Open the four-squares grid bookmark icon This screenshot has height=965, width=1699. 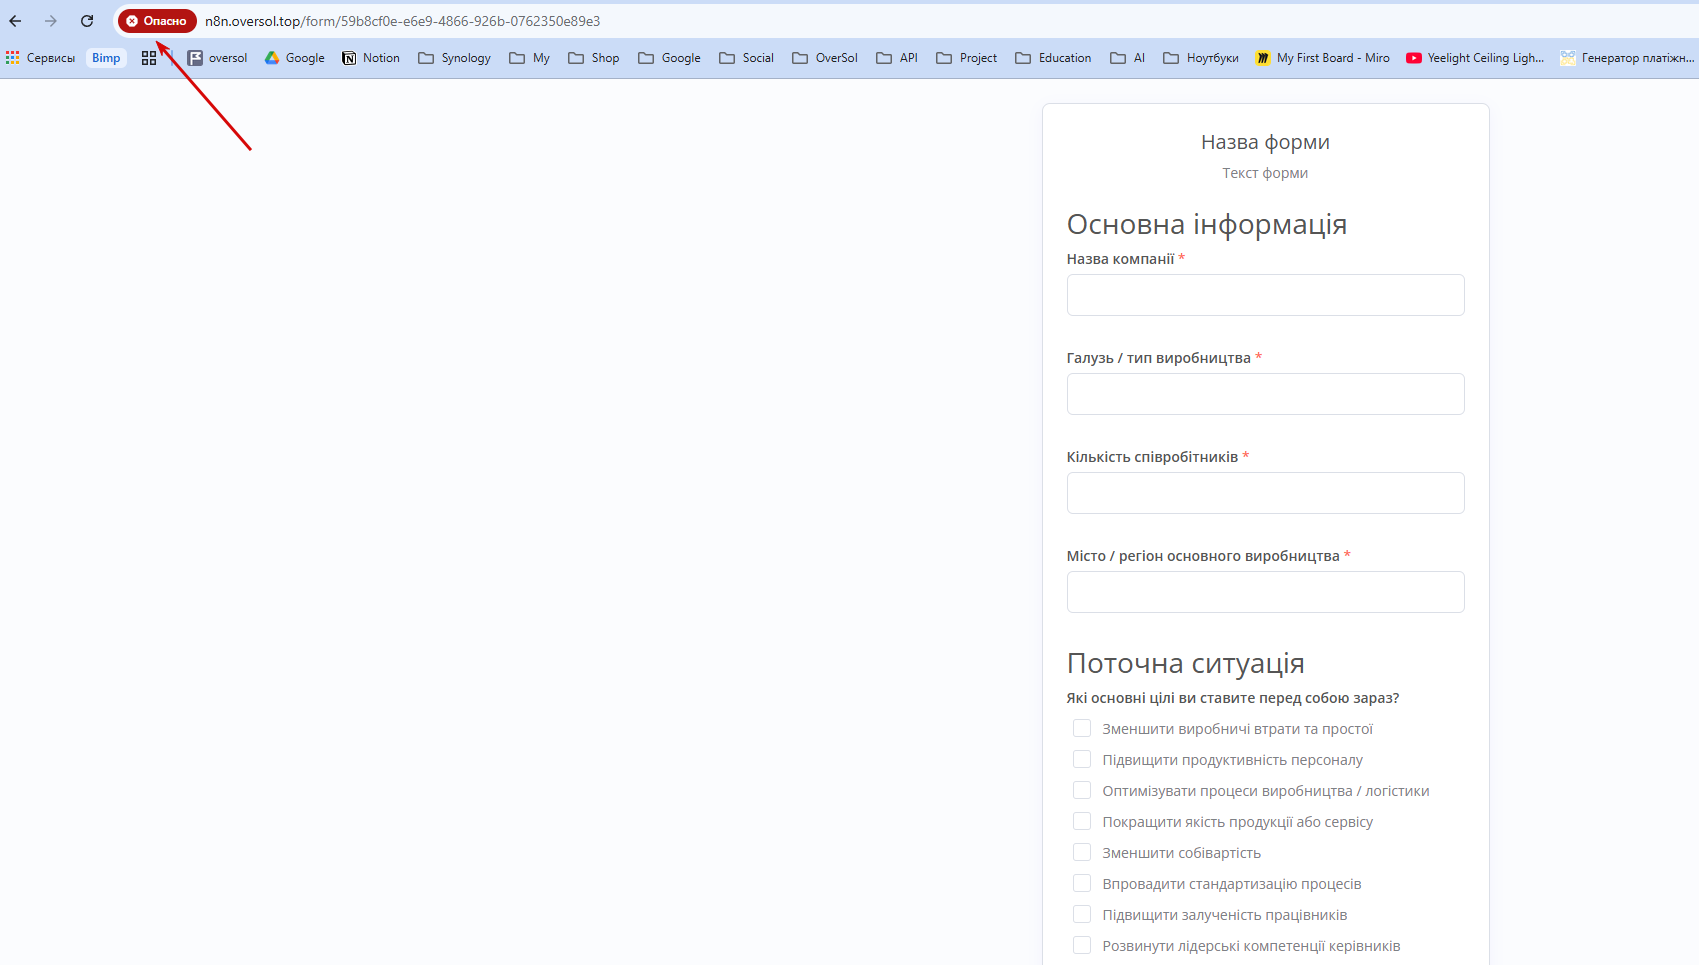(x=149, y=58)
